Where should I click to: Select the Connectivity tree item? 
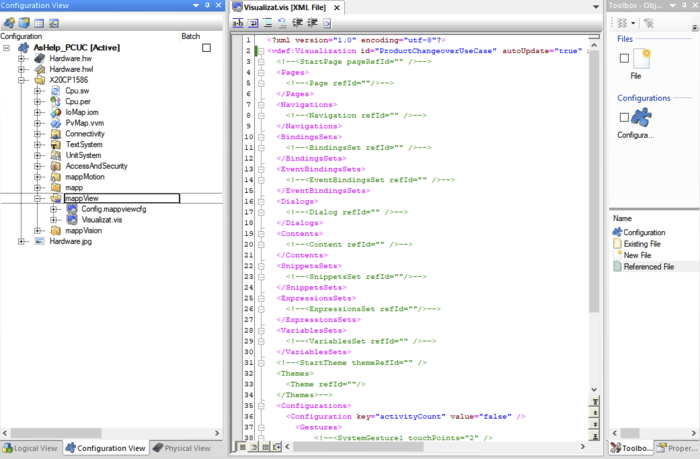(85, 134)
